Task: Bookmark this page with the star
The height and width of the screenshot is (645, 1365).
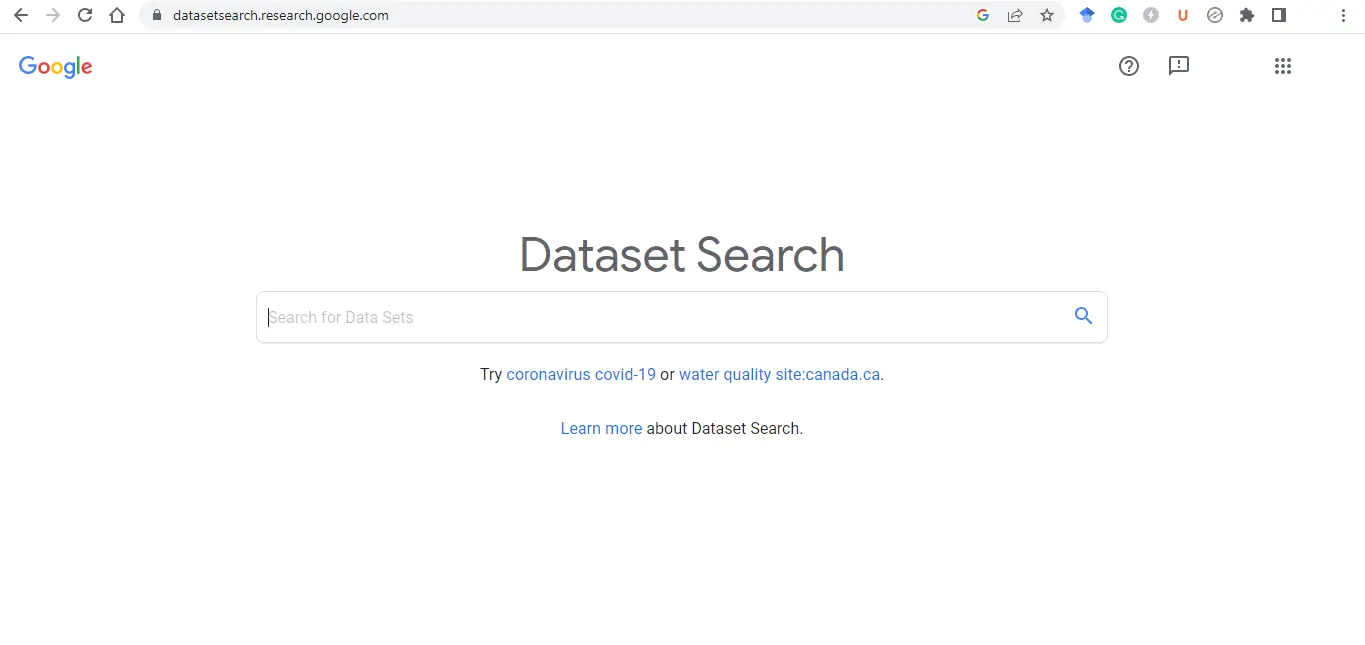Action: point(1047,15)
